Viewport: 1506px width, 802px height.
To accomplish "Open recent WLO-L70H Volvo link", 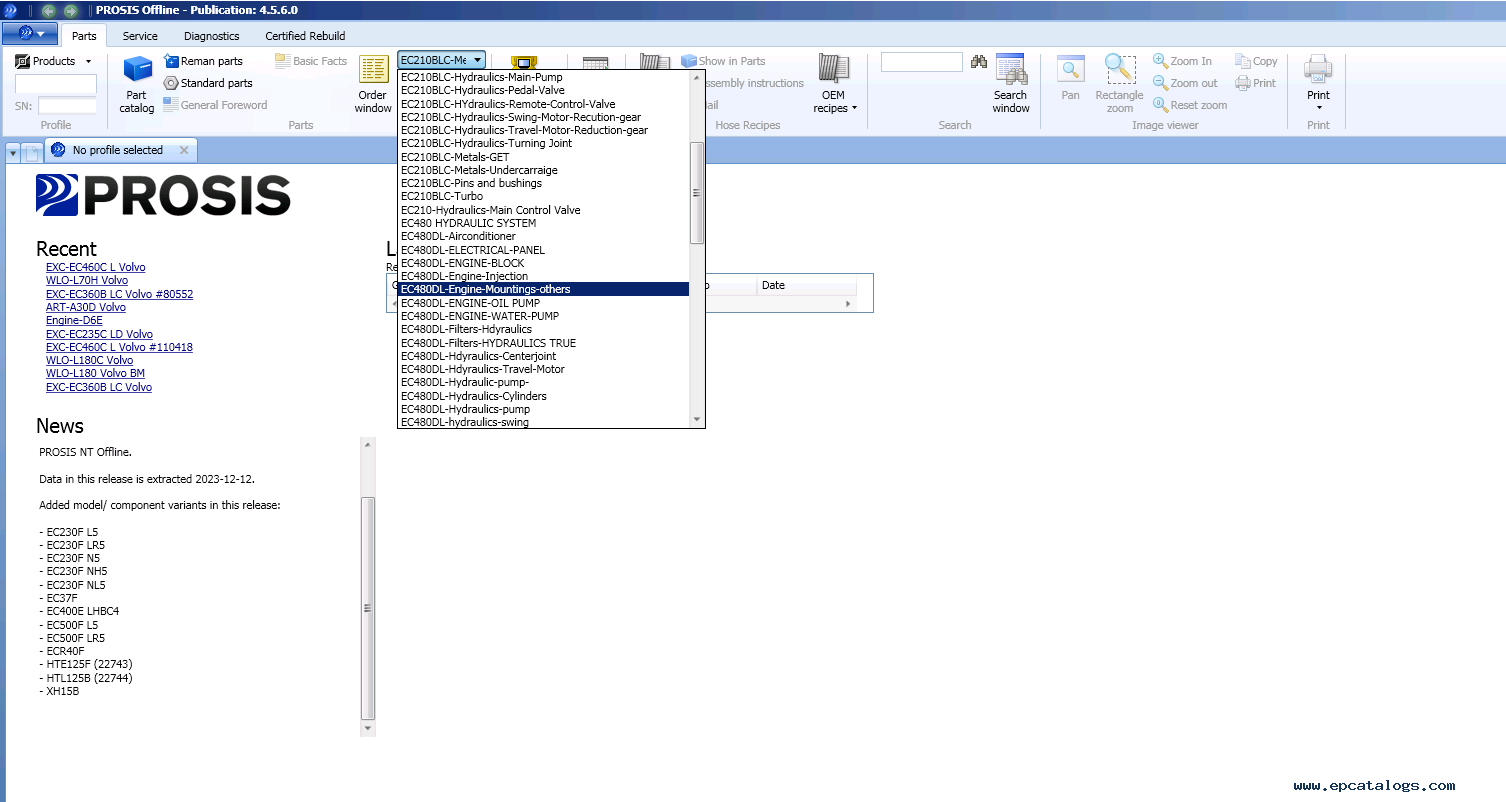I will pyautogui.click(x=87, y=281).
